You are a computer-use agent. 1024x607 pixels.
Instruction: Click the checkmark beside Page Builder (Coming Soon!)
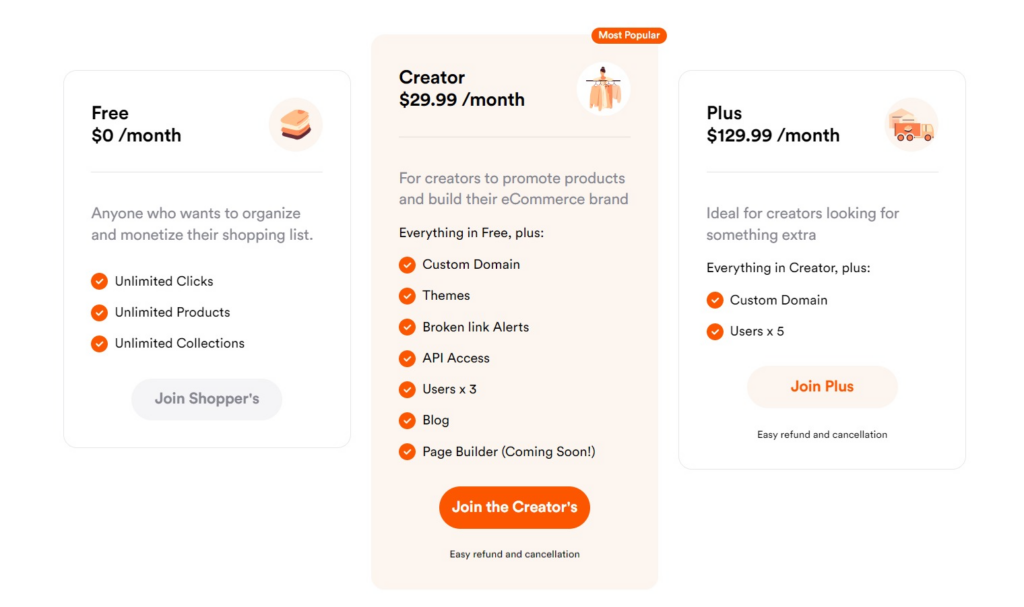[x=407, y=451]
